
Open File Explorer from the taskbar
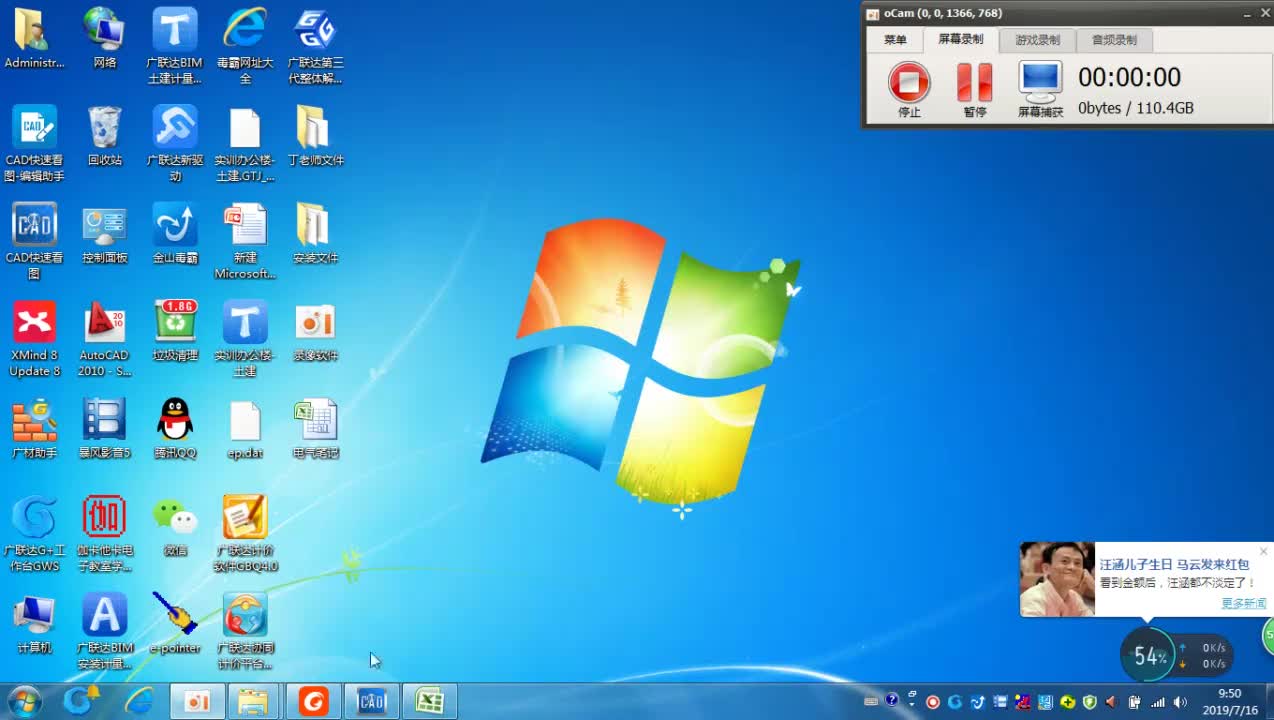tap(254, 701)
